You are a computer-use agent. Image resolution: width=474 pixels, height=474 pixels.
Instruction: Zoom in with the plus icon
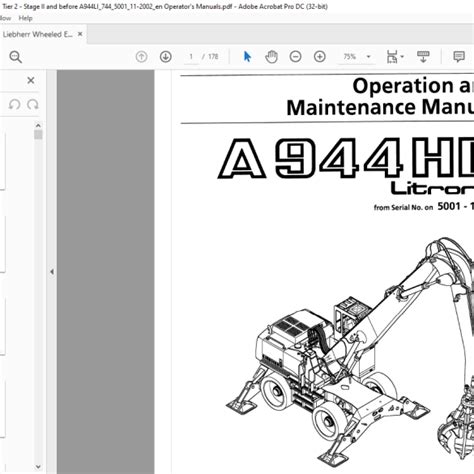click(320, 57)
